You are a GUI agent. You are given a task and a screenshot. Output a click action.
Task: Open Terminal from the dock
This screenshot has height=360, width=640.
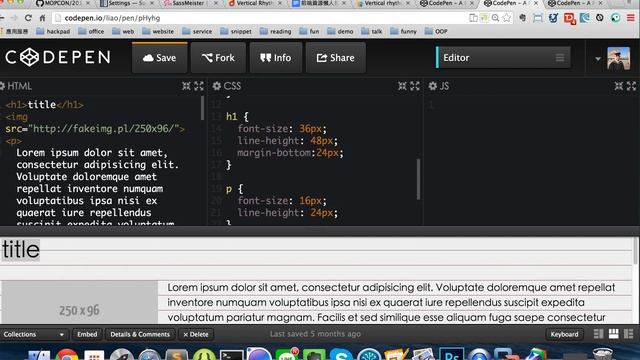point(231,355)
